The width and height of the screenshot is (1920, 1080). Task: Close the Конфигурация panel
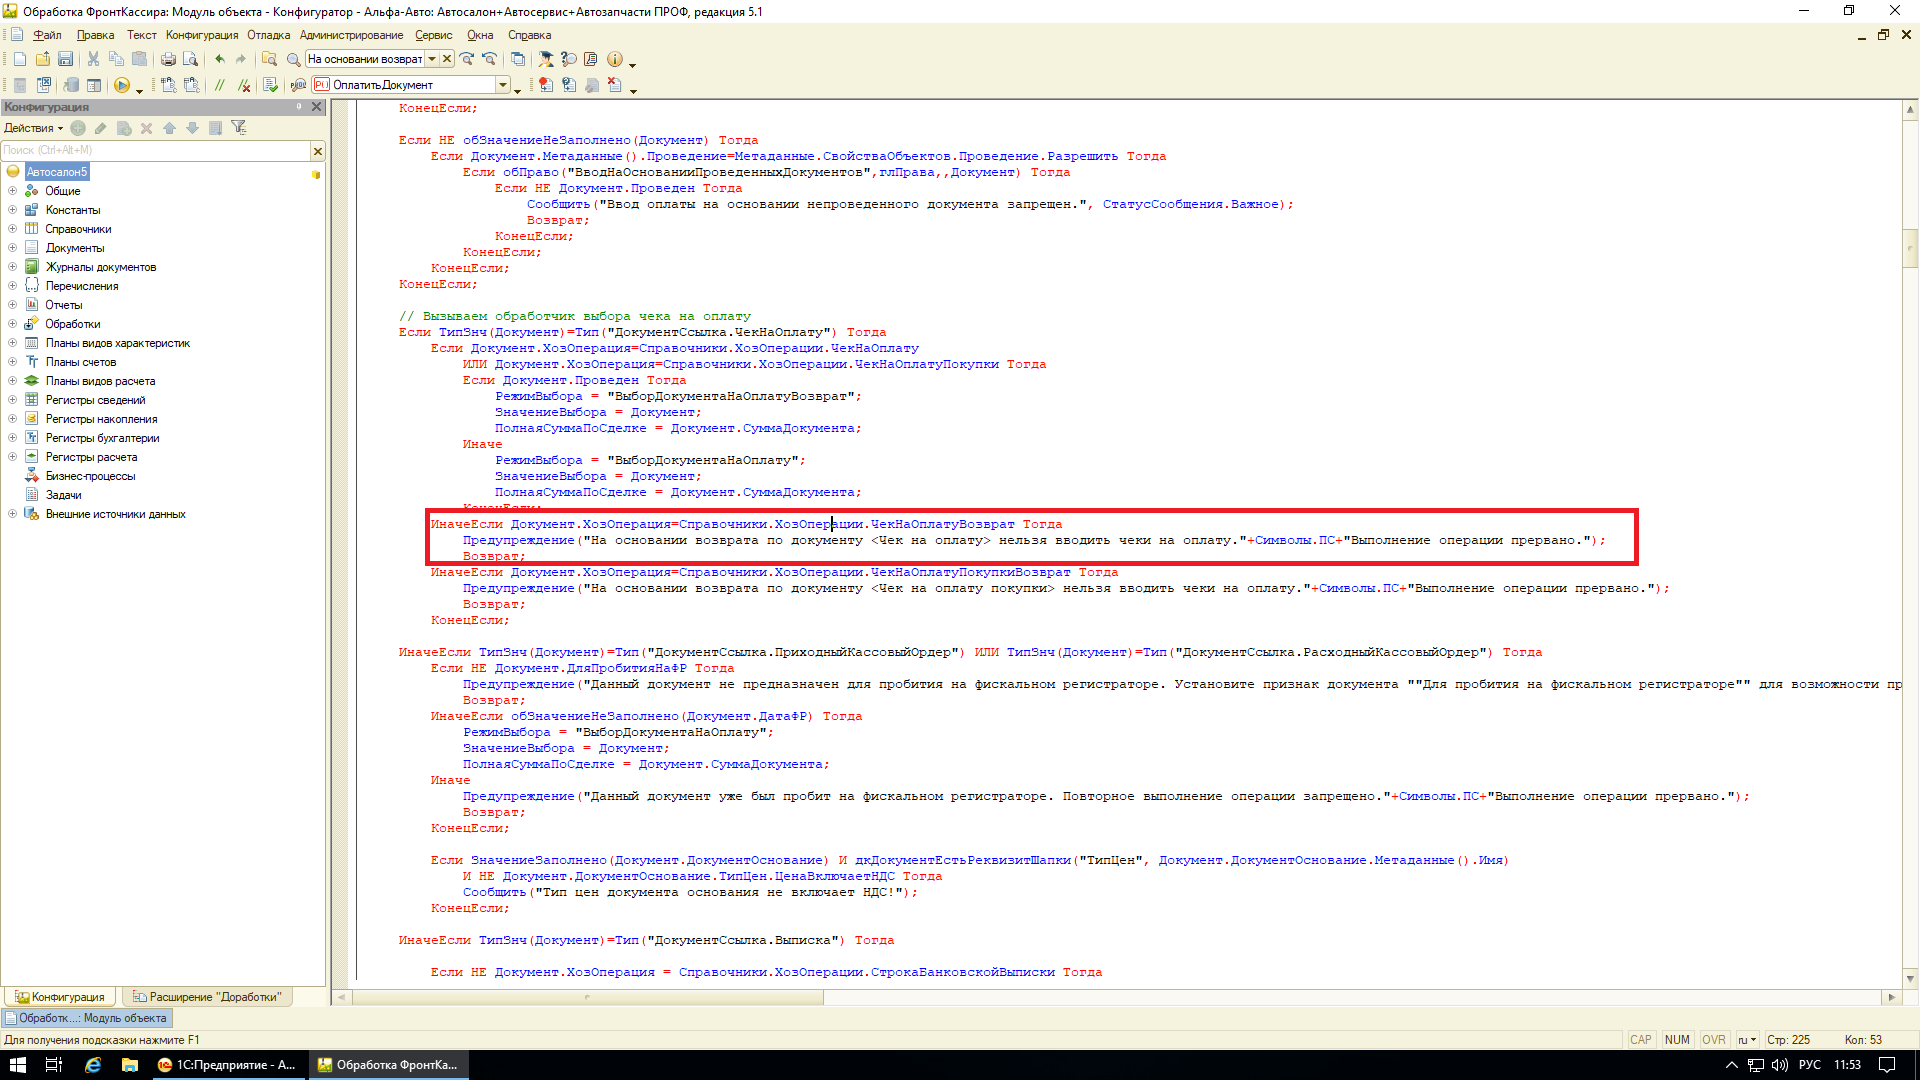click(317, 107)
